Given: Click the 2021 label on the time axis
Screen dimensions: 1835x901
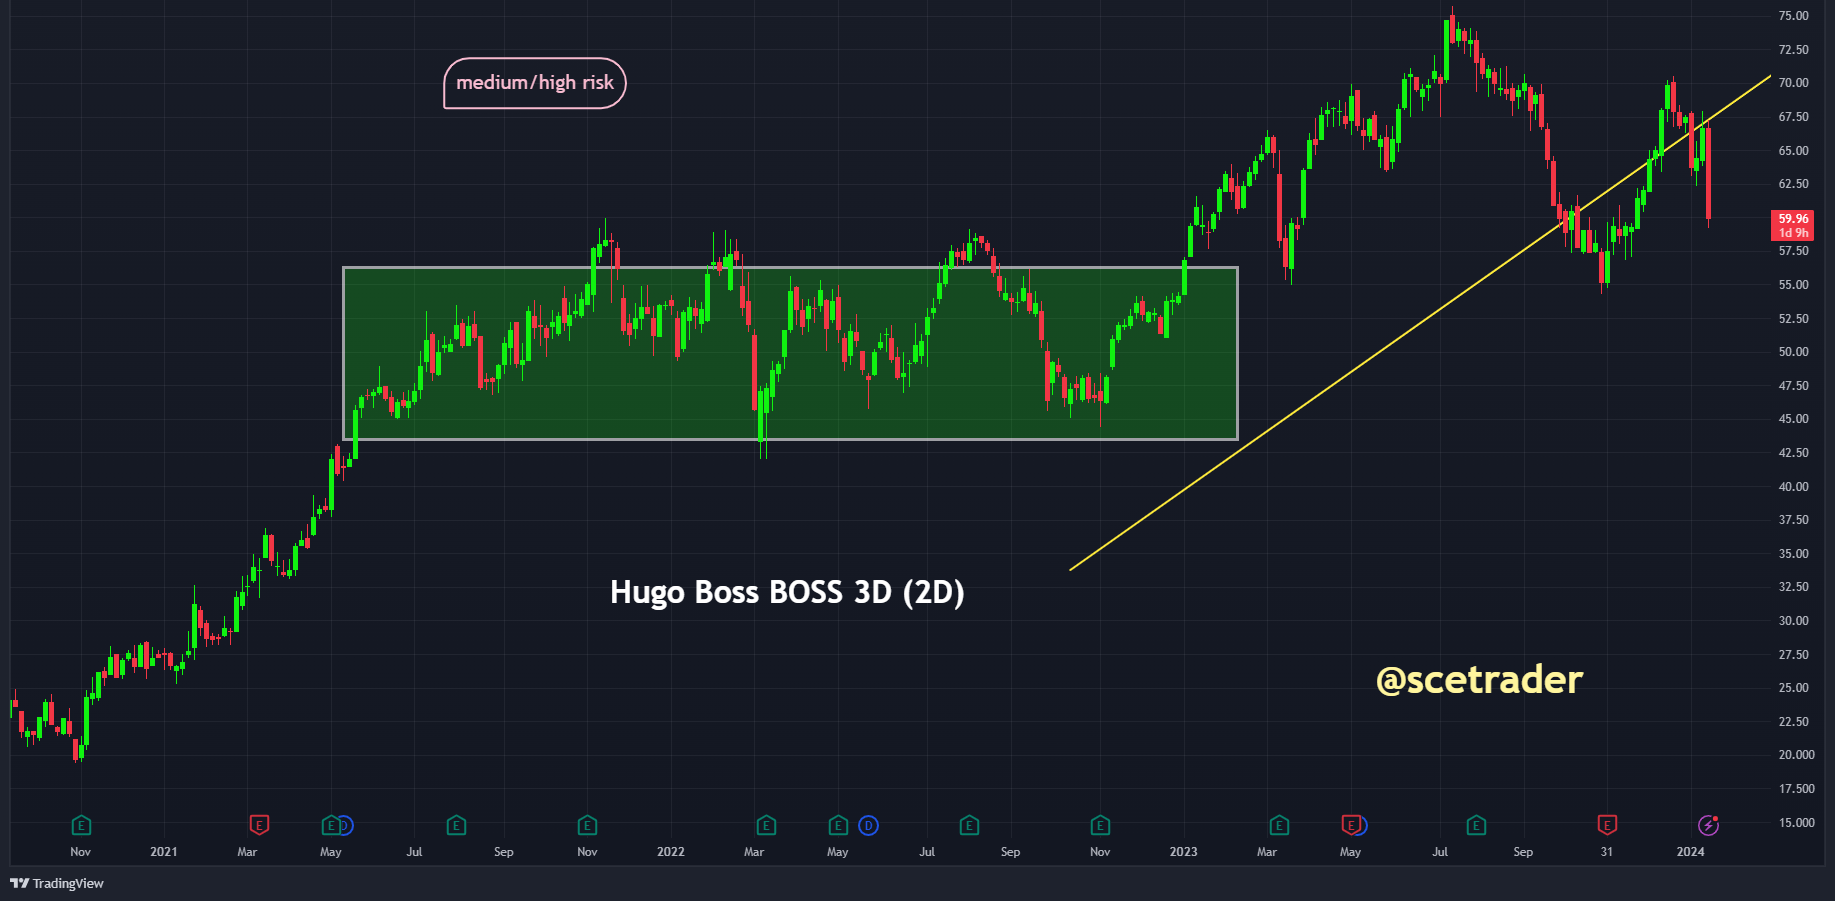Looking at the screenshot, I should [x=164, y=852].
